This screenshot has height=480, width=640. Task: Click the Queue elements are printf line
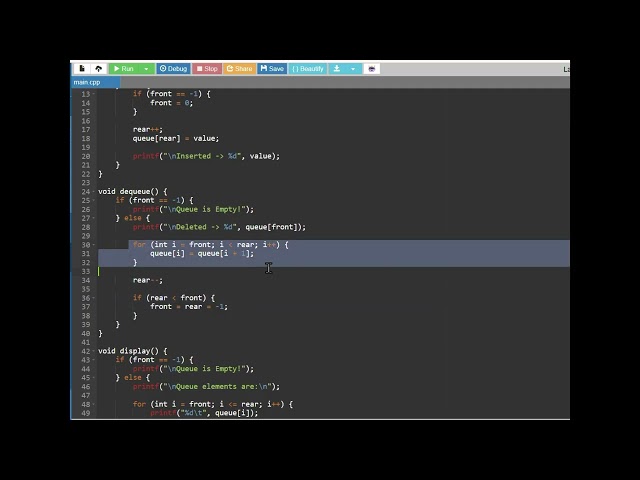tap(206, 387)
